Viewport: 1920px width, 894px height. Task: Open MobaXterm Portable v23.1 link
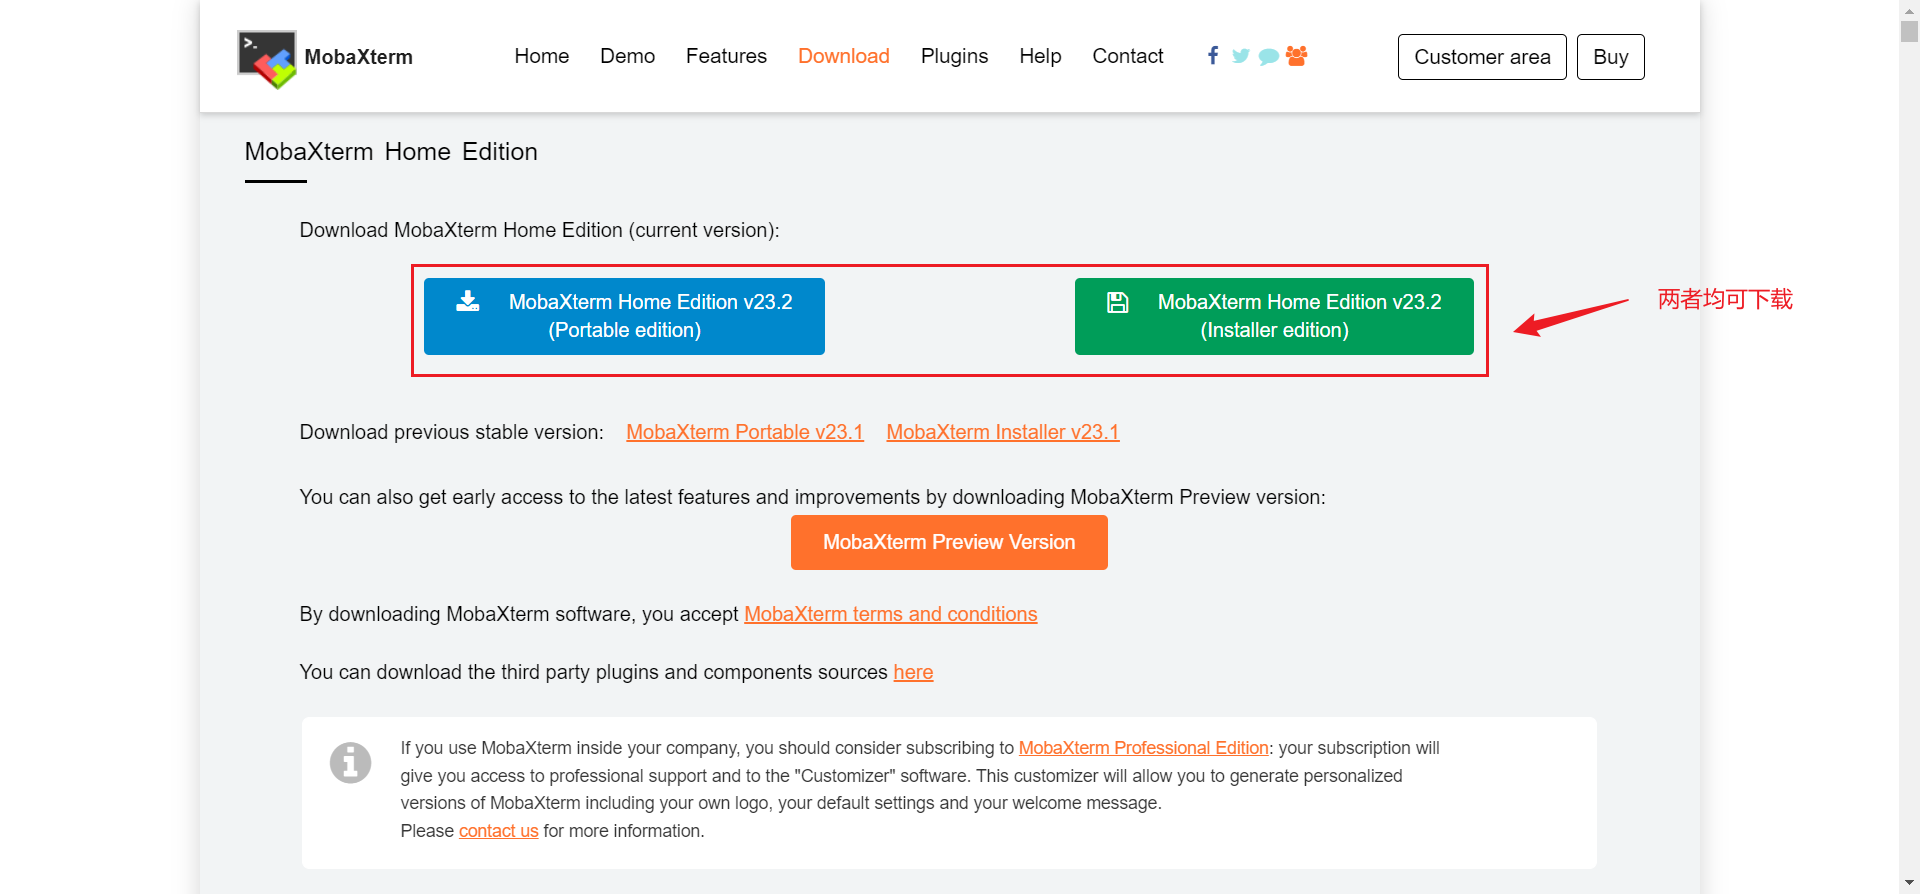tap(745, 432)
